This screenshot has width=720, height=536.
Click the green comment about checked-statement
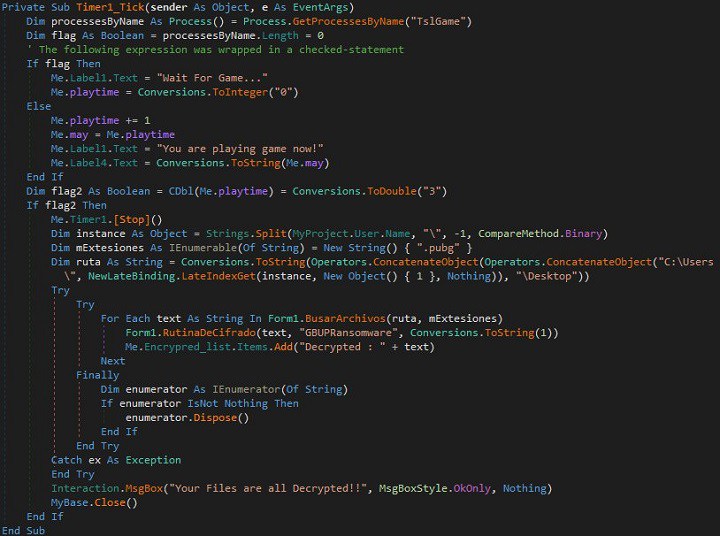click(x=215, y=50)
